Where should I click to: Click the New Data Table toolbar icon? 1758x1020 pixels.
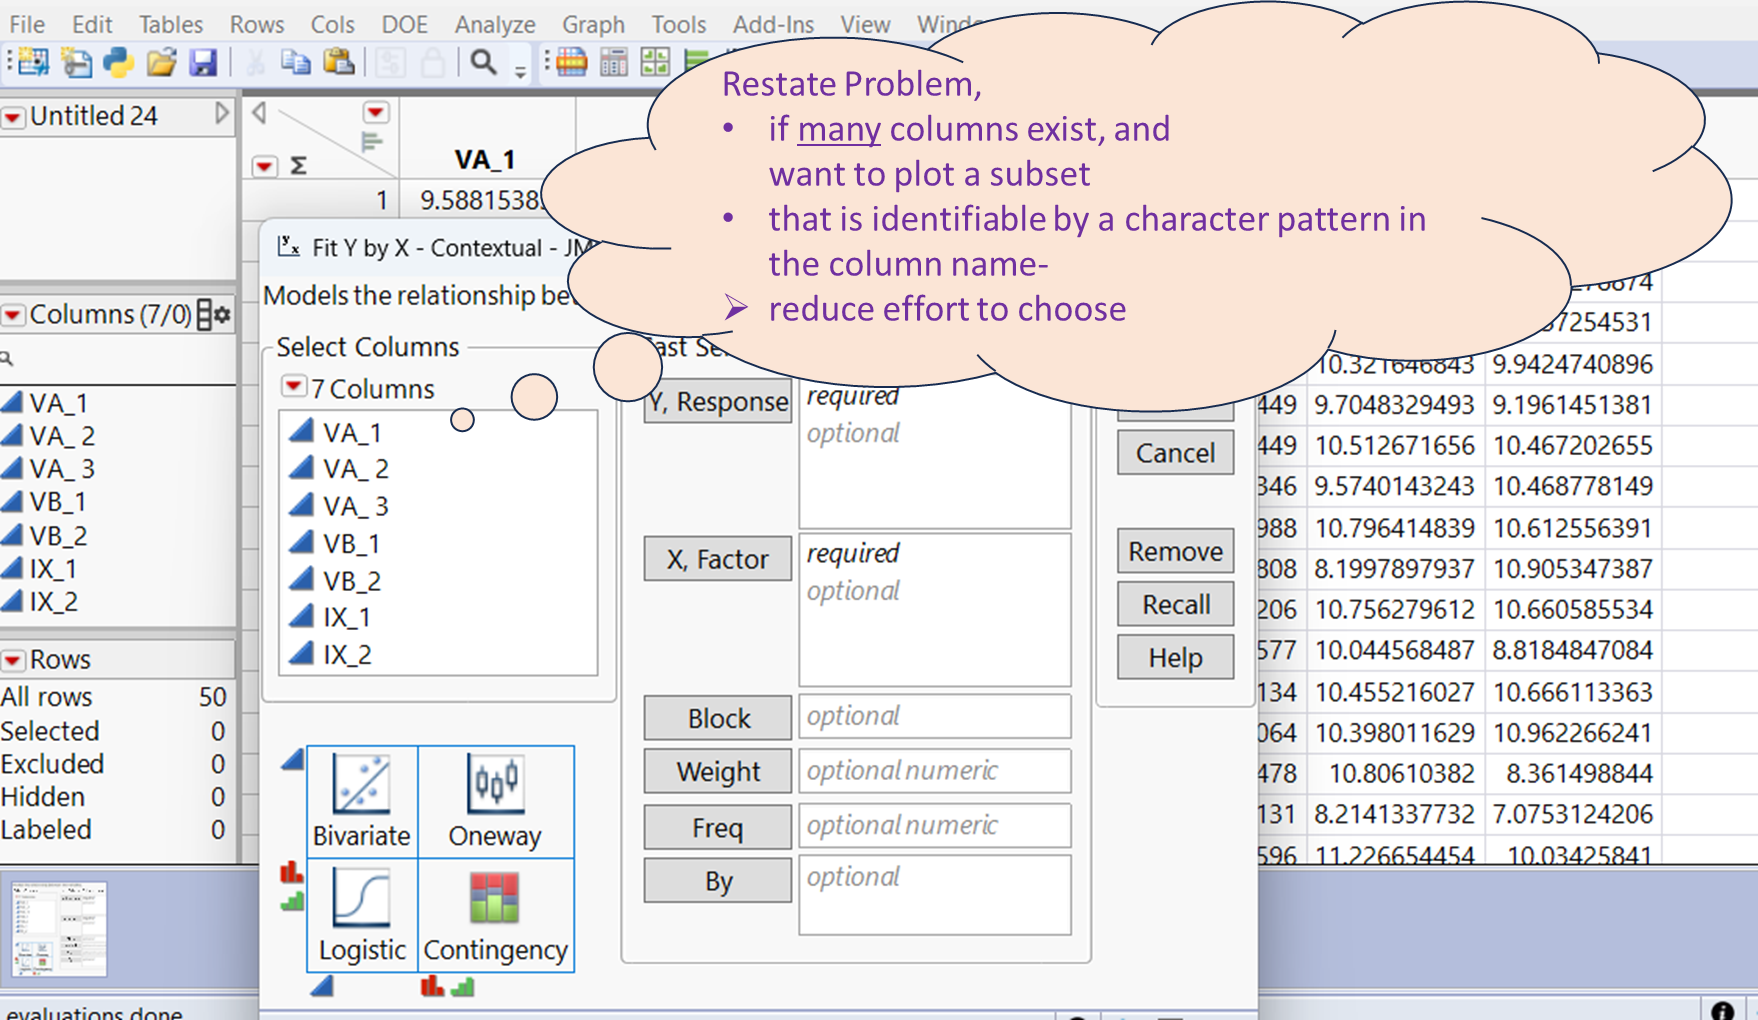pyautogui.click(x=32, y=63)
